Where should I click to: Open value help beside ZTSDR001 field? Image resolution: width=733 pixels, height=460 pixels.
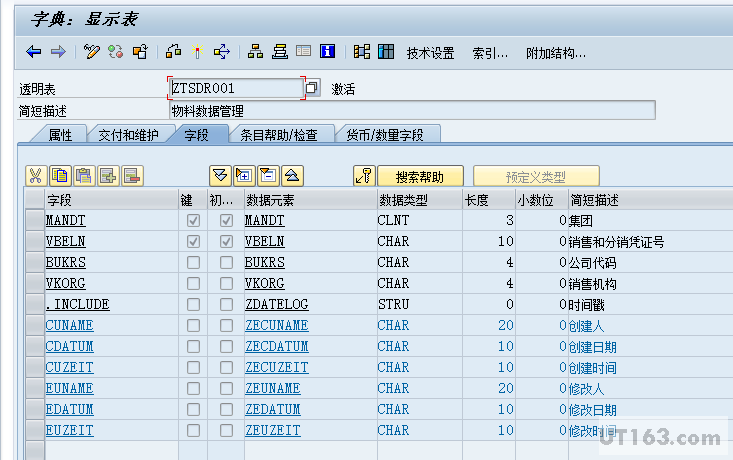[313, 89]
